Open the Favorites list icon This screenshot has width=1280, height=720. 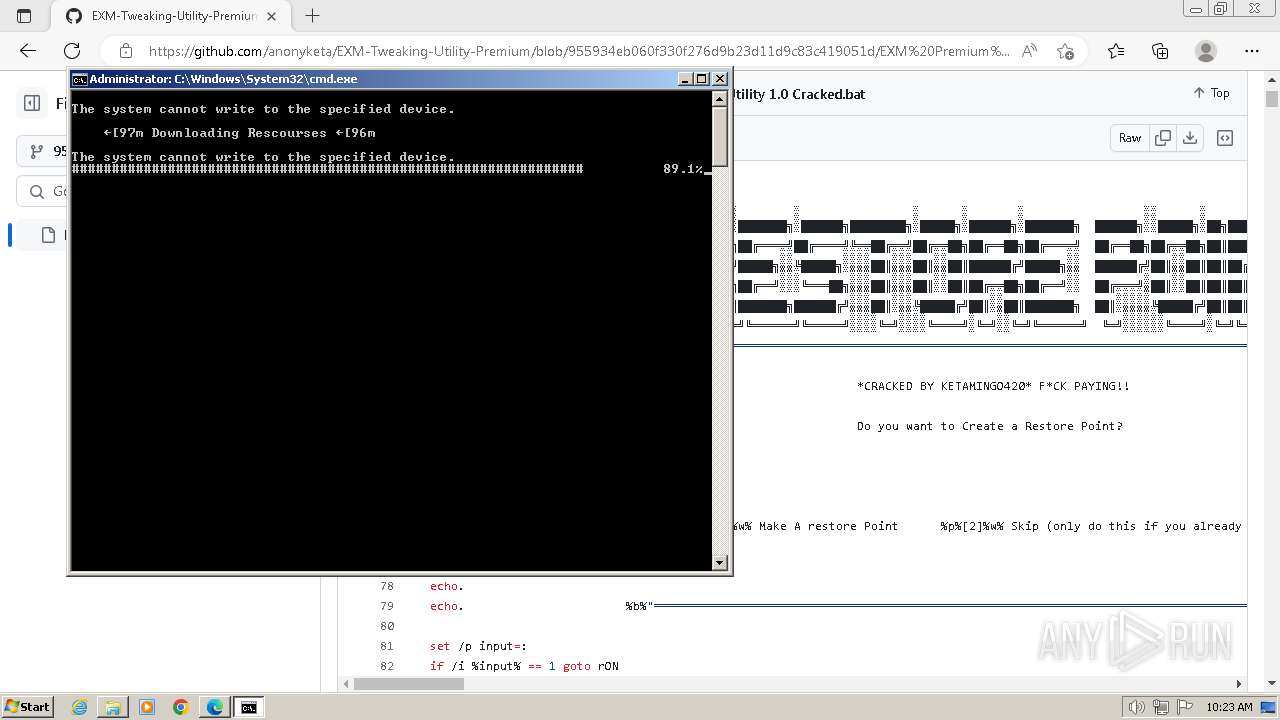[x=1116, y=51]
